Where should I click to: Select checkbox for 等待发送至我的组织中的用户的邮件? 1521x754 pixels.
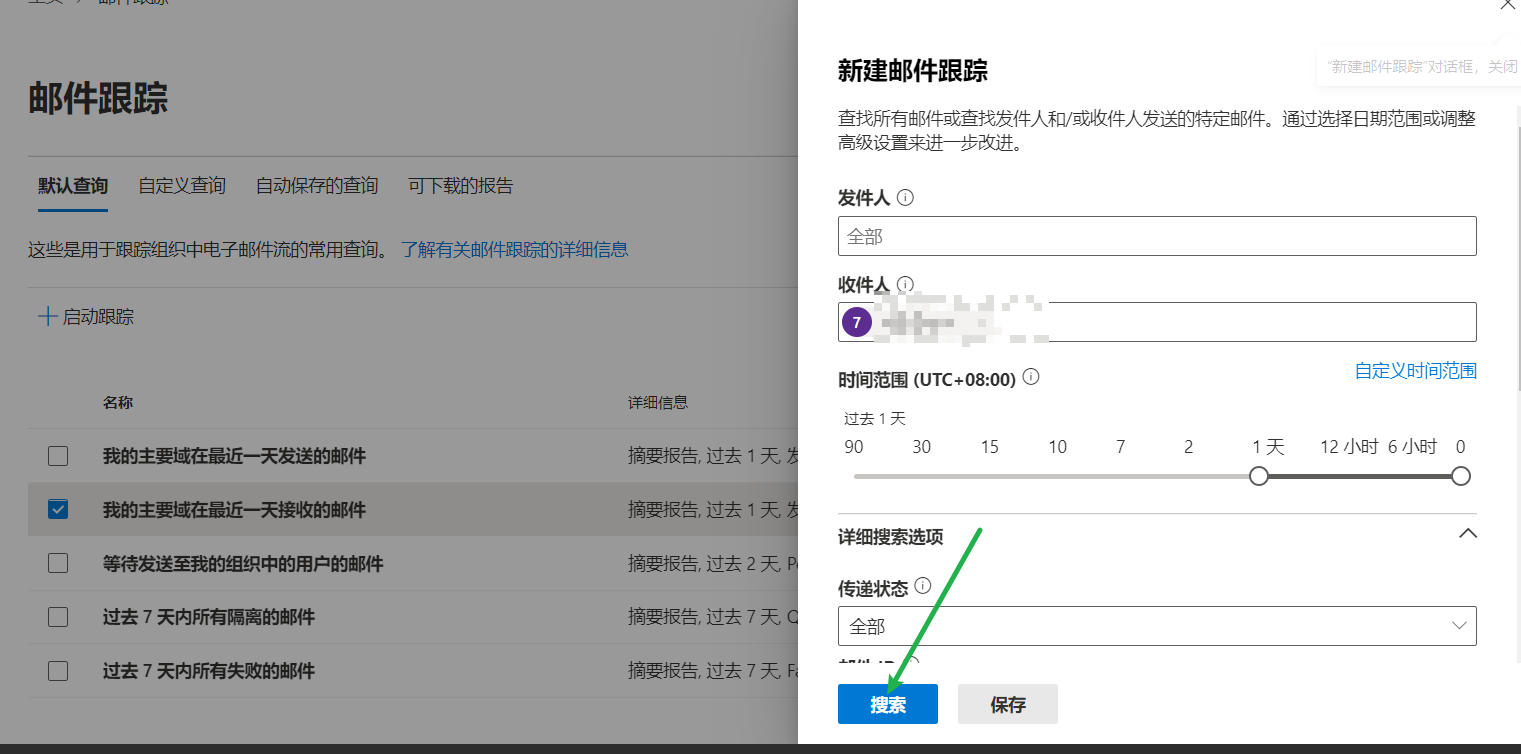[x=58, y=563]
